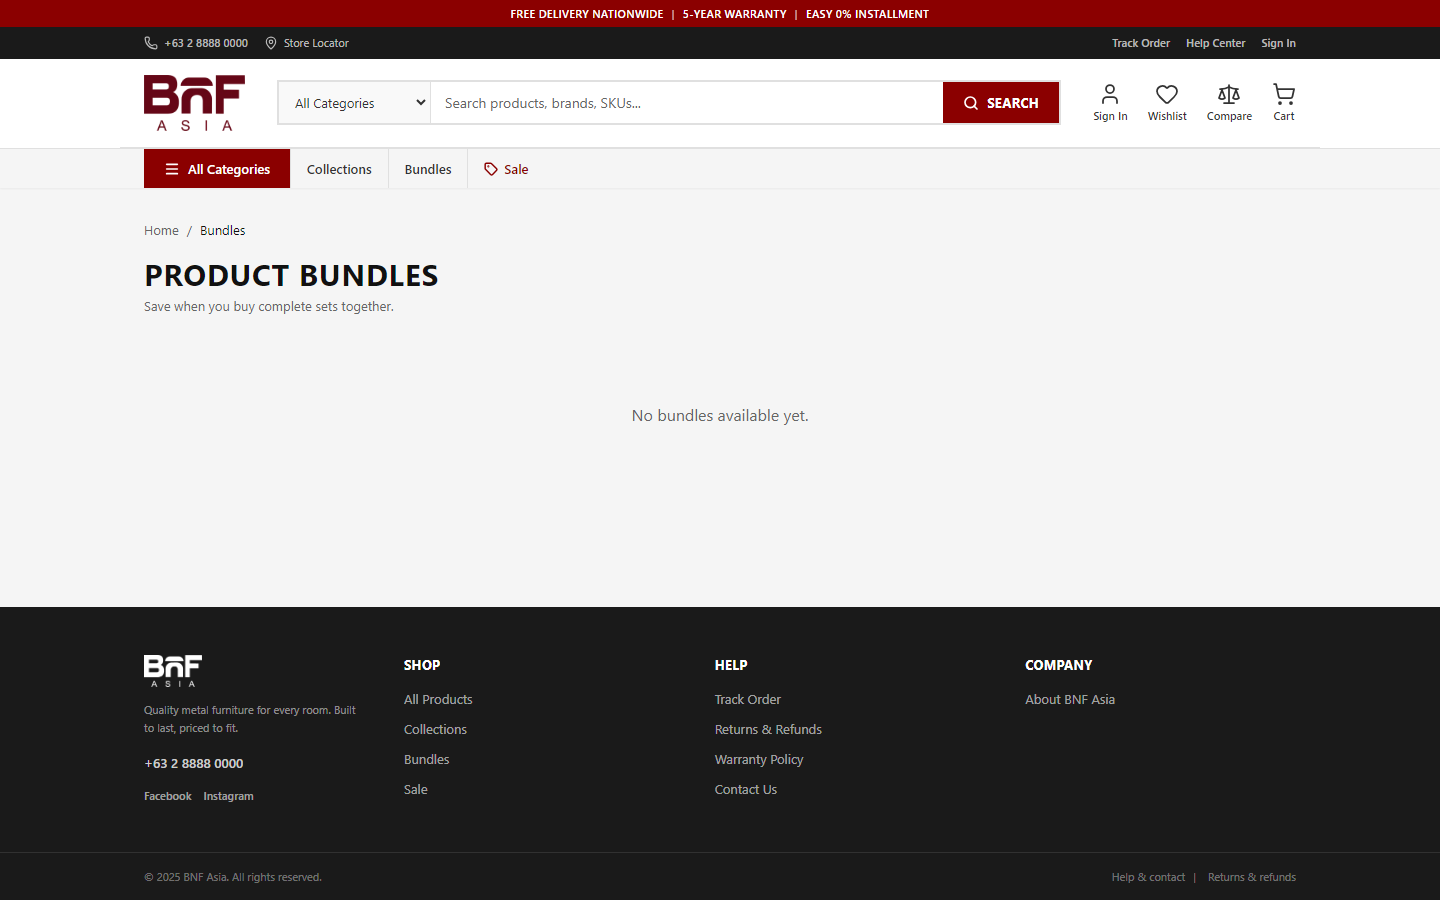Open Bundles in the footer Shop list

[427, 759]
